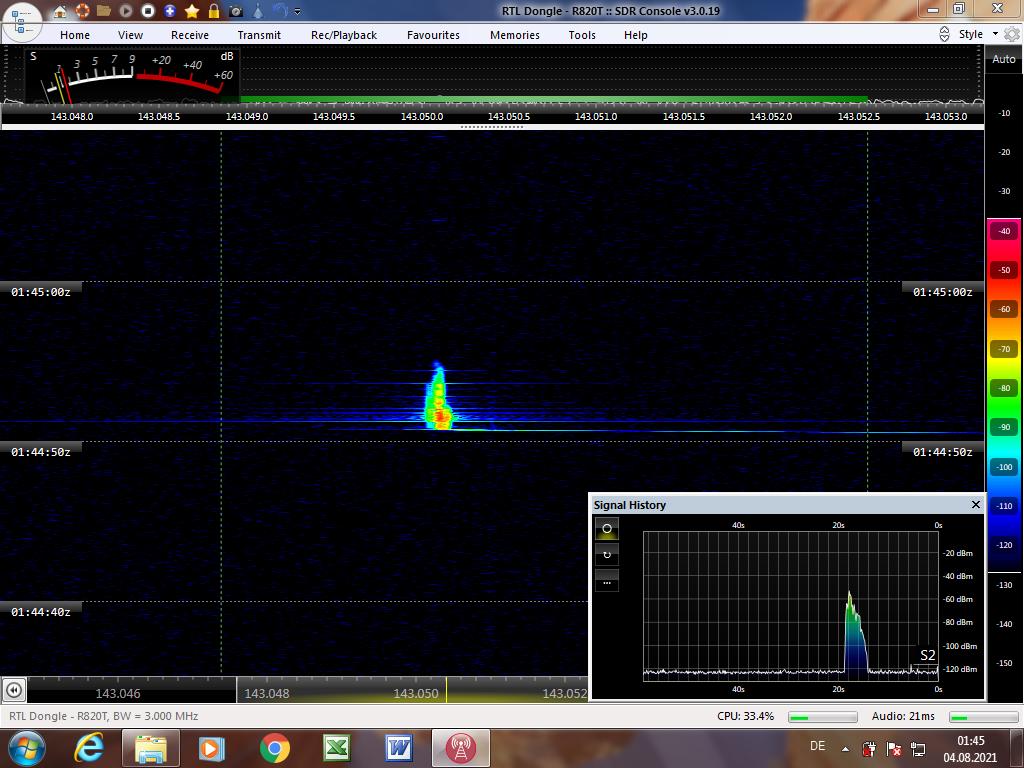1024x768 pixels.
Task: Click the SDR Console antenna taskbar icon
Action: 460,748
